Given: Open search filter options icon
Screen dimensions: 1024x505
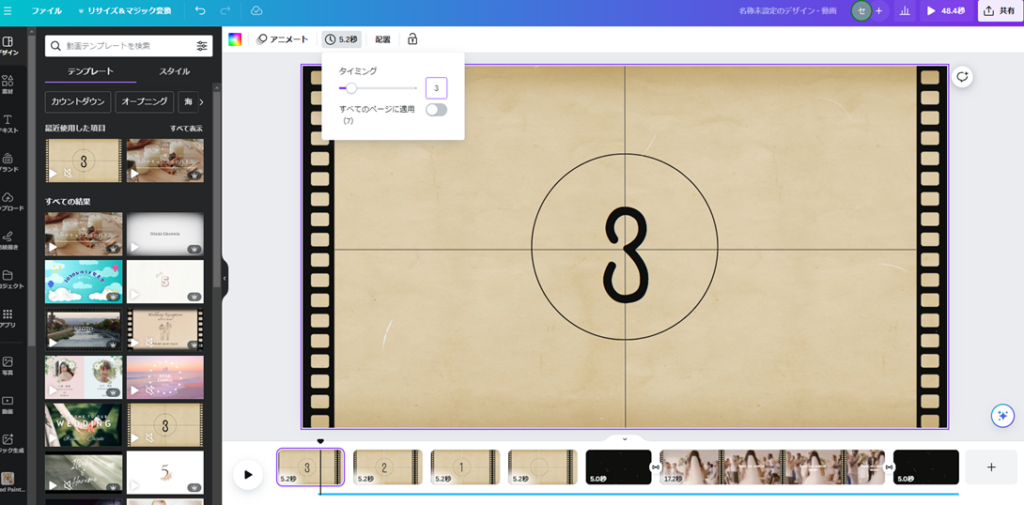Looking at the screenshot, I should 202,46.
